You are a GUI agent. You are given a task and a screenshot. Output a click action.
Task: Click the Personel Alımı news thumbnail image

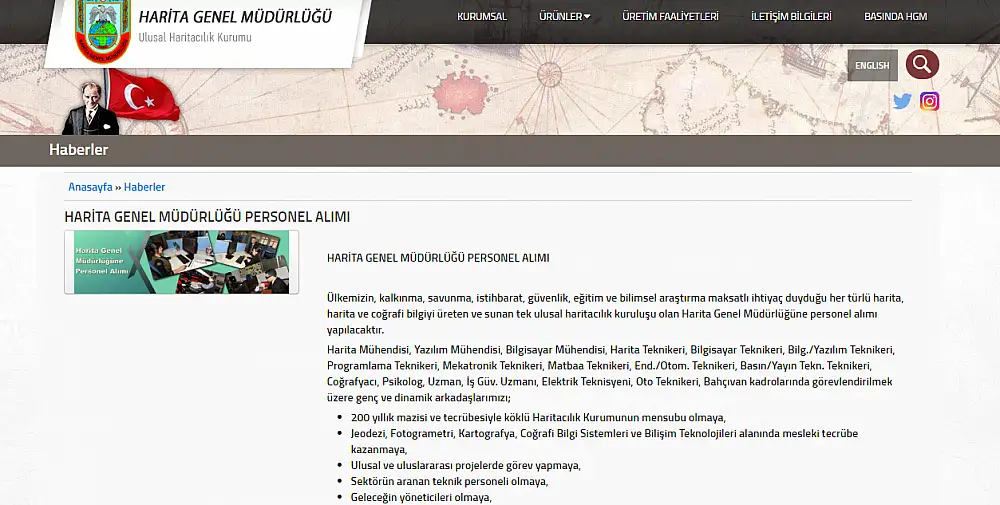[181, 262]
